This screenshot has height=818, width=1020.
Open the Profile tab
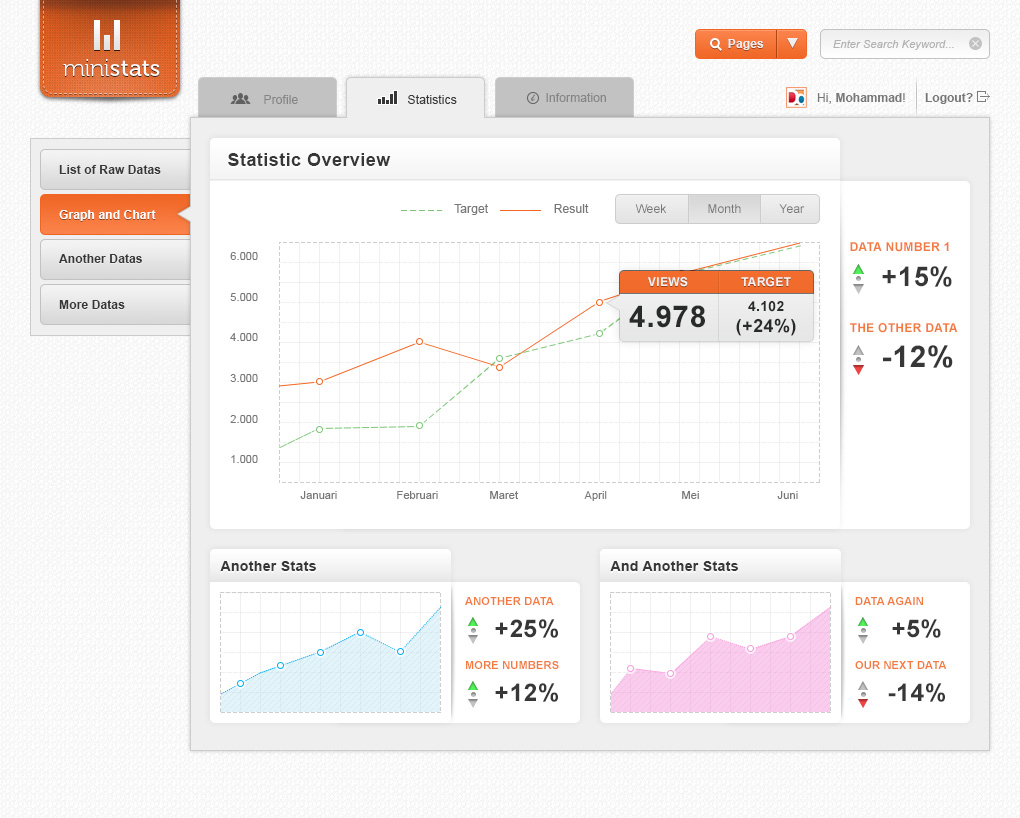pyautogui.click(x=266, y=99)
